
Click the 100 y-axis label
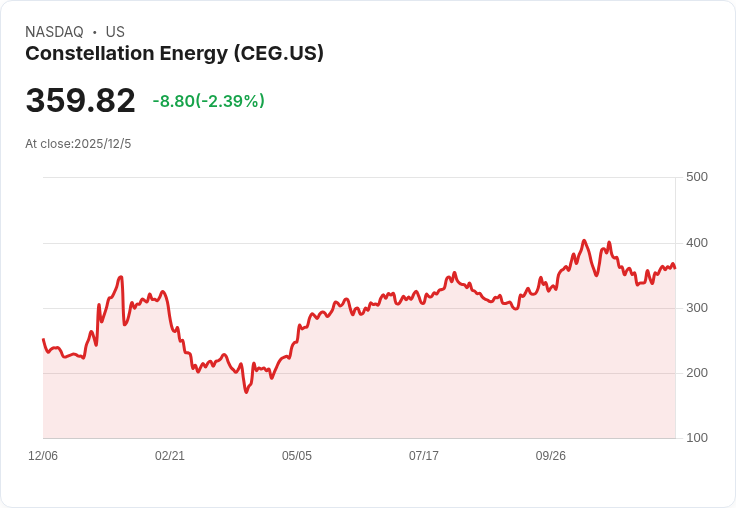coord(696,438)
